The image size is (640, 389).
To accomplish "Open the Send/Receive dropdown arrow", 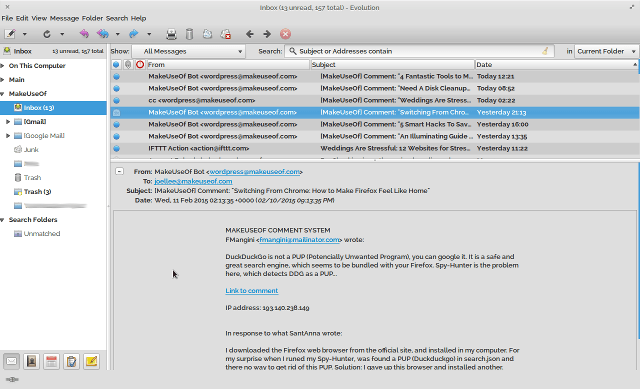I will [x=62, y=34].
